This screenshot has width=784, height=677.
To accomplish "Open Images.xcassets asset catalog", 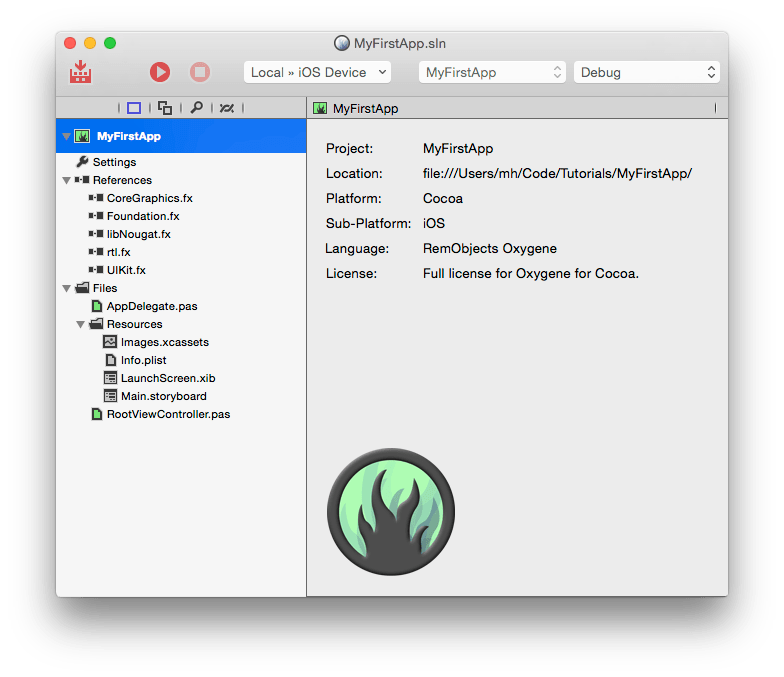I will pos(165,342).
